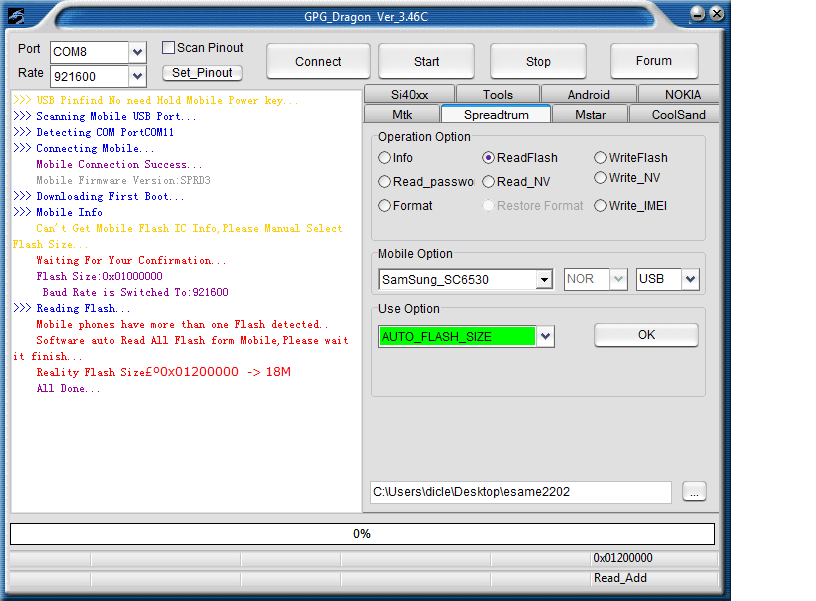Close the GPG_Dragon window

(717, 13)
